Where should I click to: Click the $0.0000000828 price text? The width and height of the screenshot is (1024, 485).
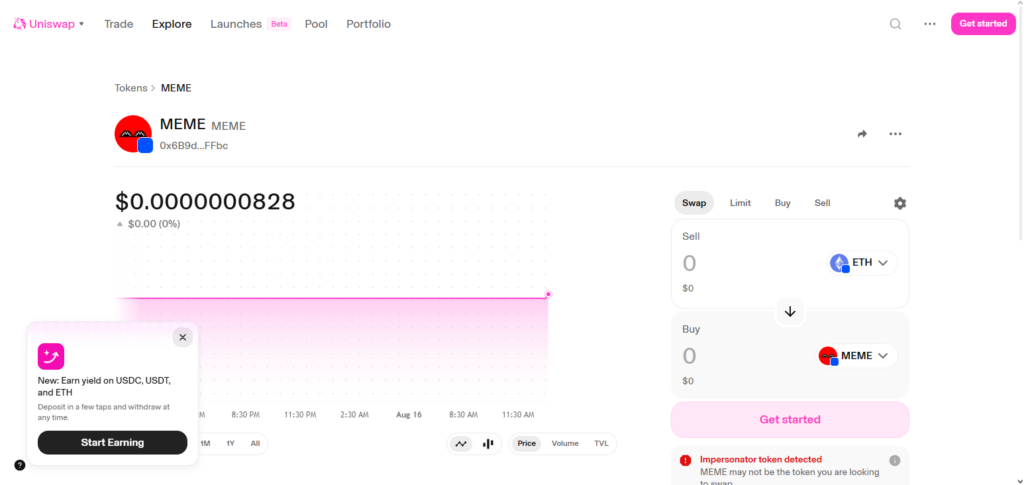coord(205,201)
